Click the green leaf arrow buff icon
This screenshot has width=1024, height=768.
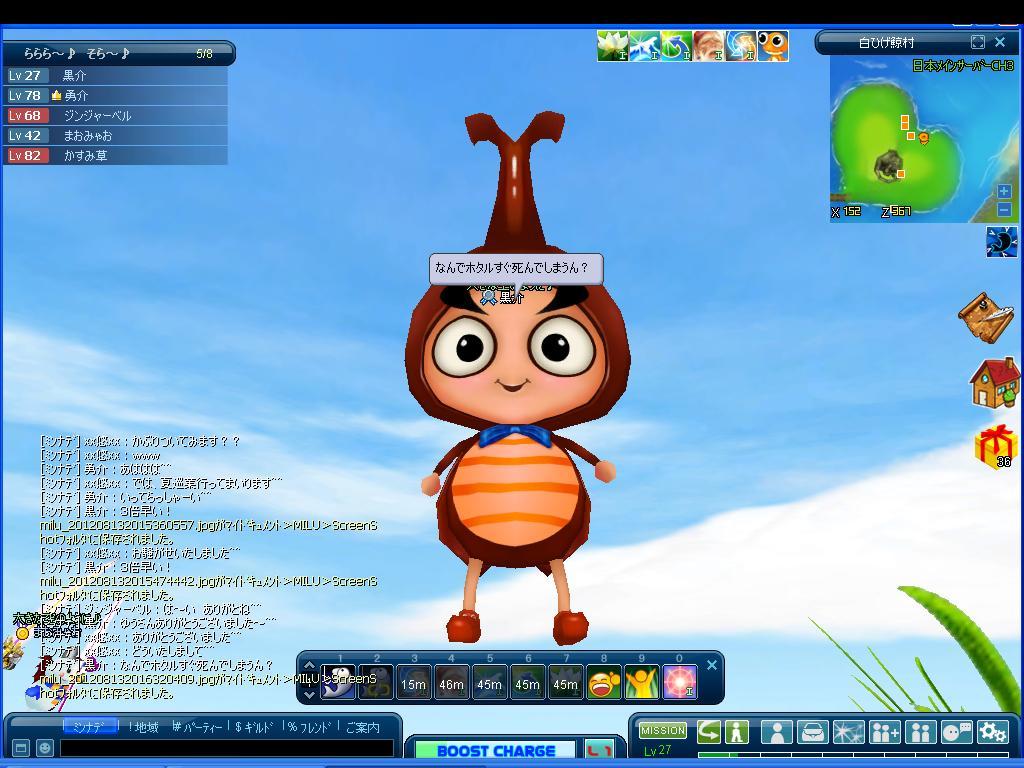coord(677,46)
